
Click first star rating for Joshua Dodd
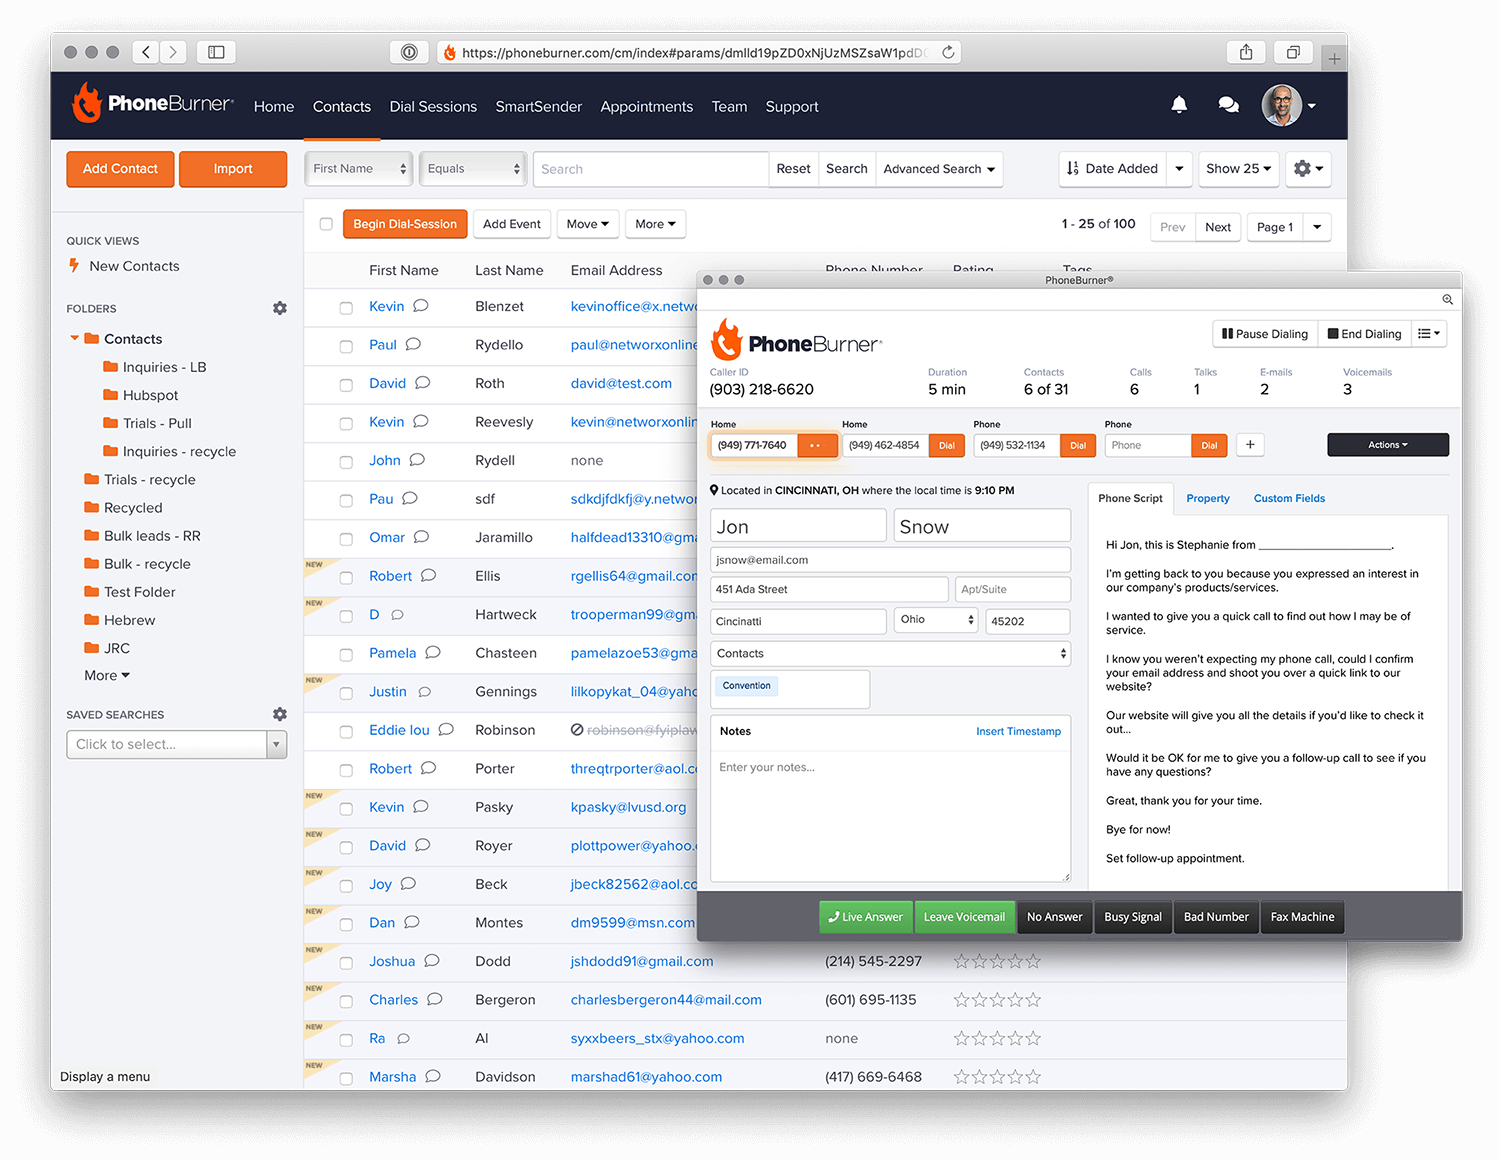(x=961, y=961)
